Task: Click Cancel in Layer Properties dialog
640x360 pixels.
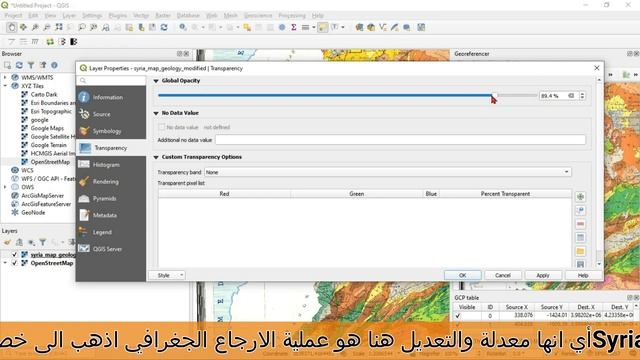Action: tap(503, 276)
